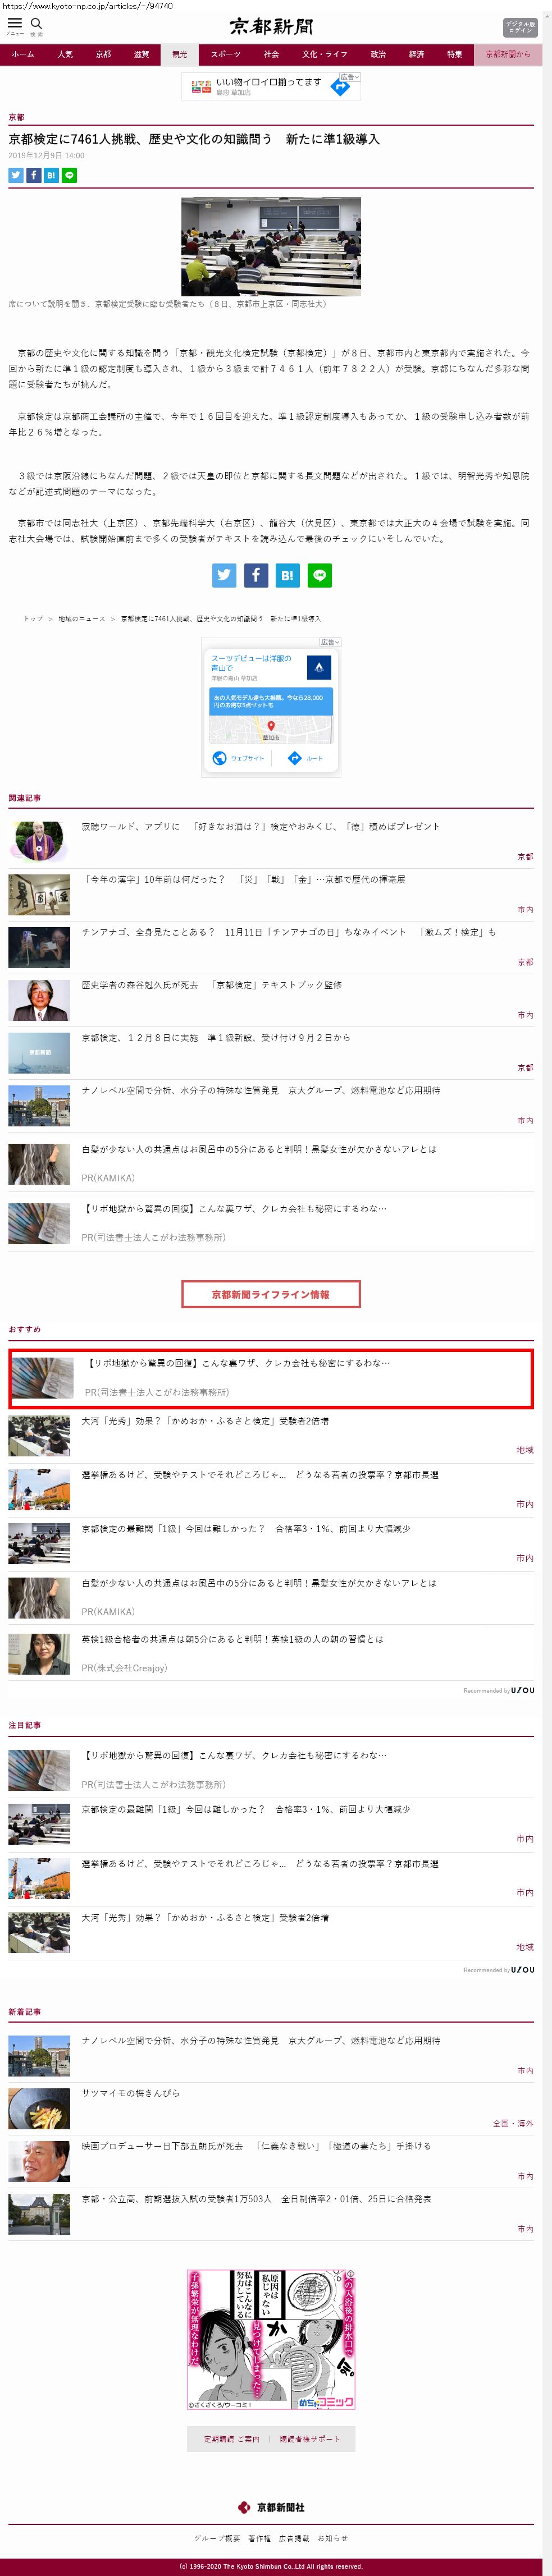Follow the 定期購読 ご案内 link
552x2576 pixels.
point(231,2439)
